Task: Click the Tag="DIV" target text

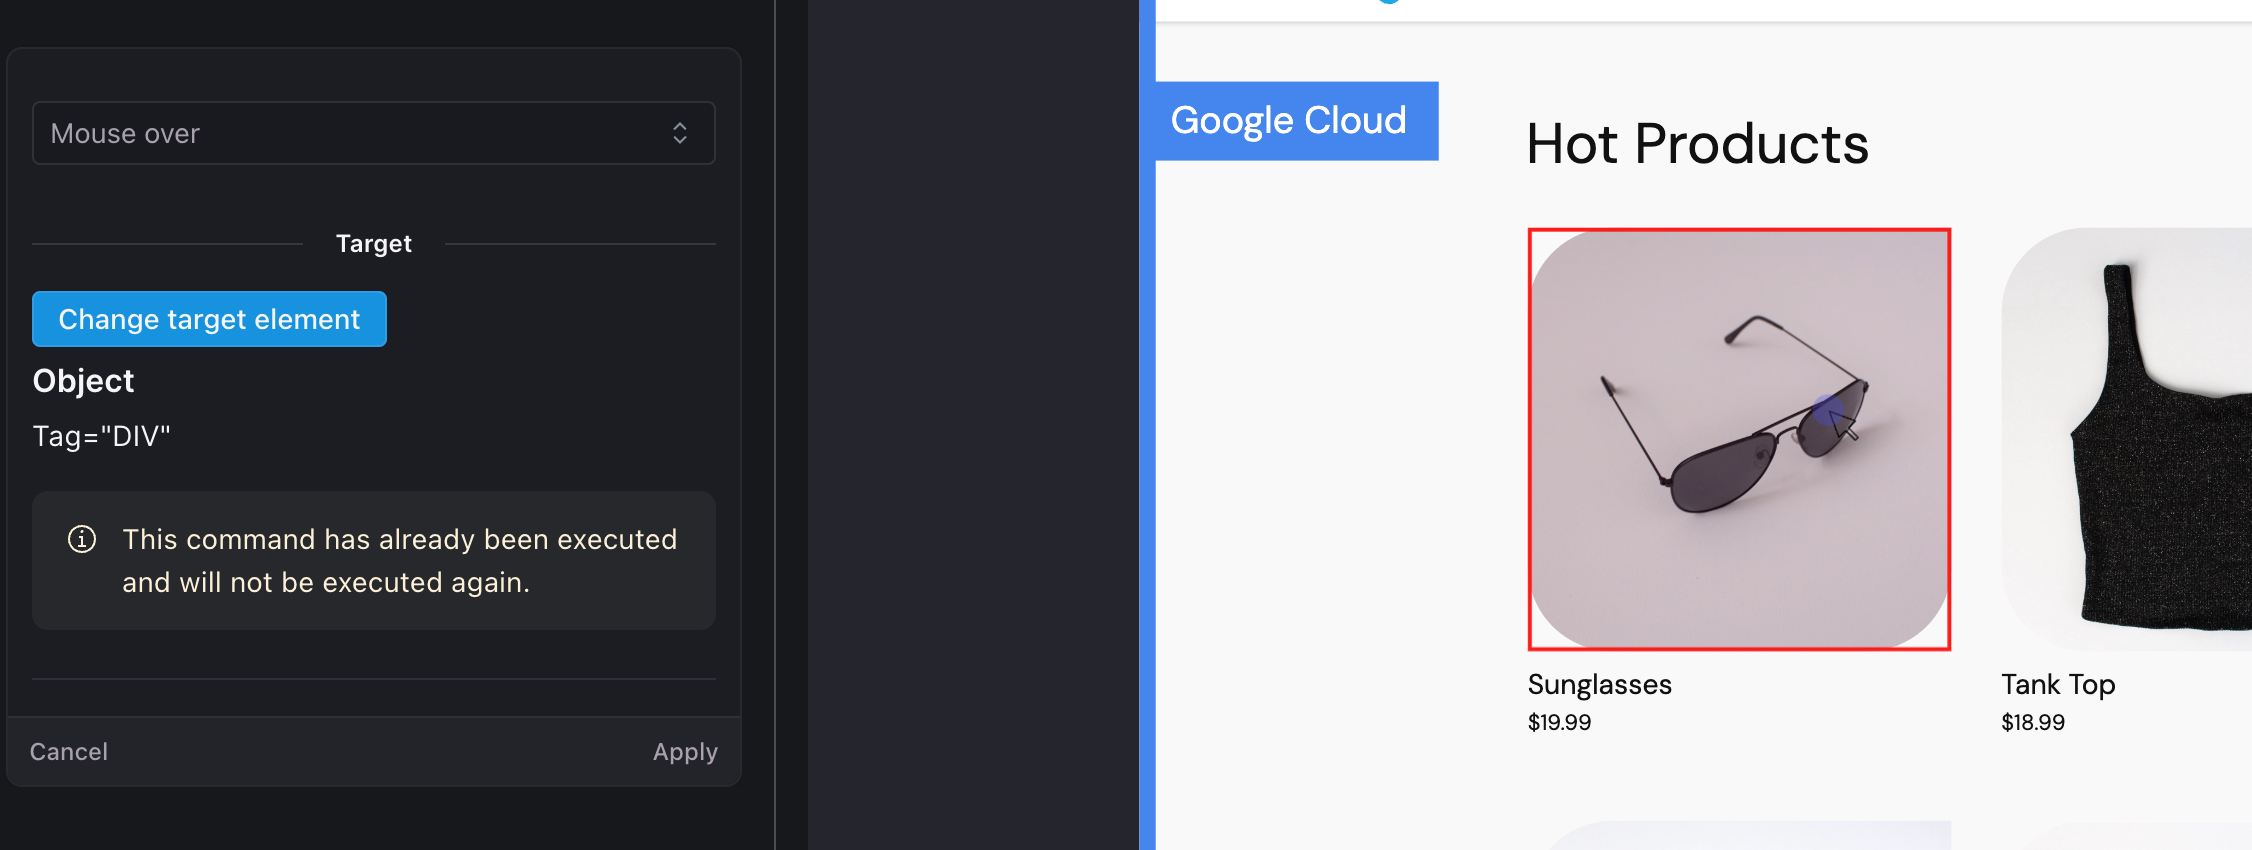Action: [102, 436]
